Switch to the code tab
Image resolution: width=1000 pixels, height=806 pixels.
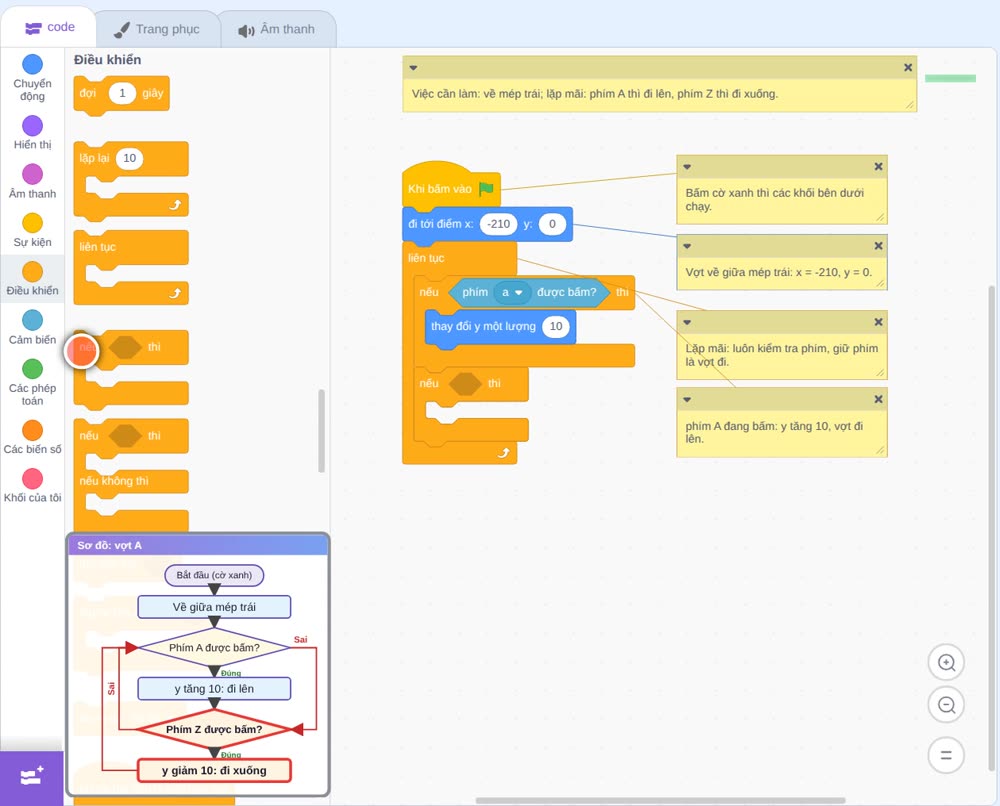pyautogui.click(x=49, y=27)
